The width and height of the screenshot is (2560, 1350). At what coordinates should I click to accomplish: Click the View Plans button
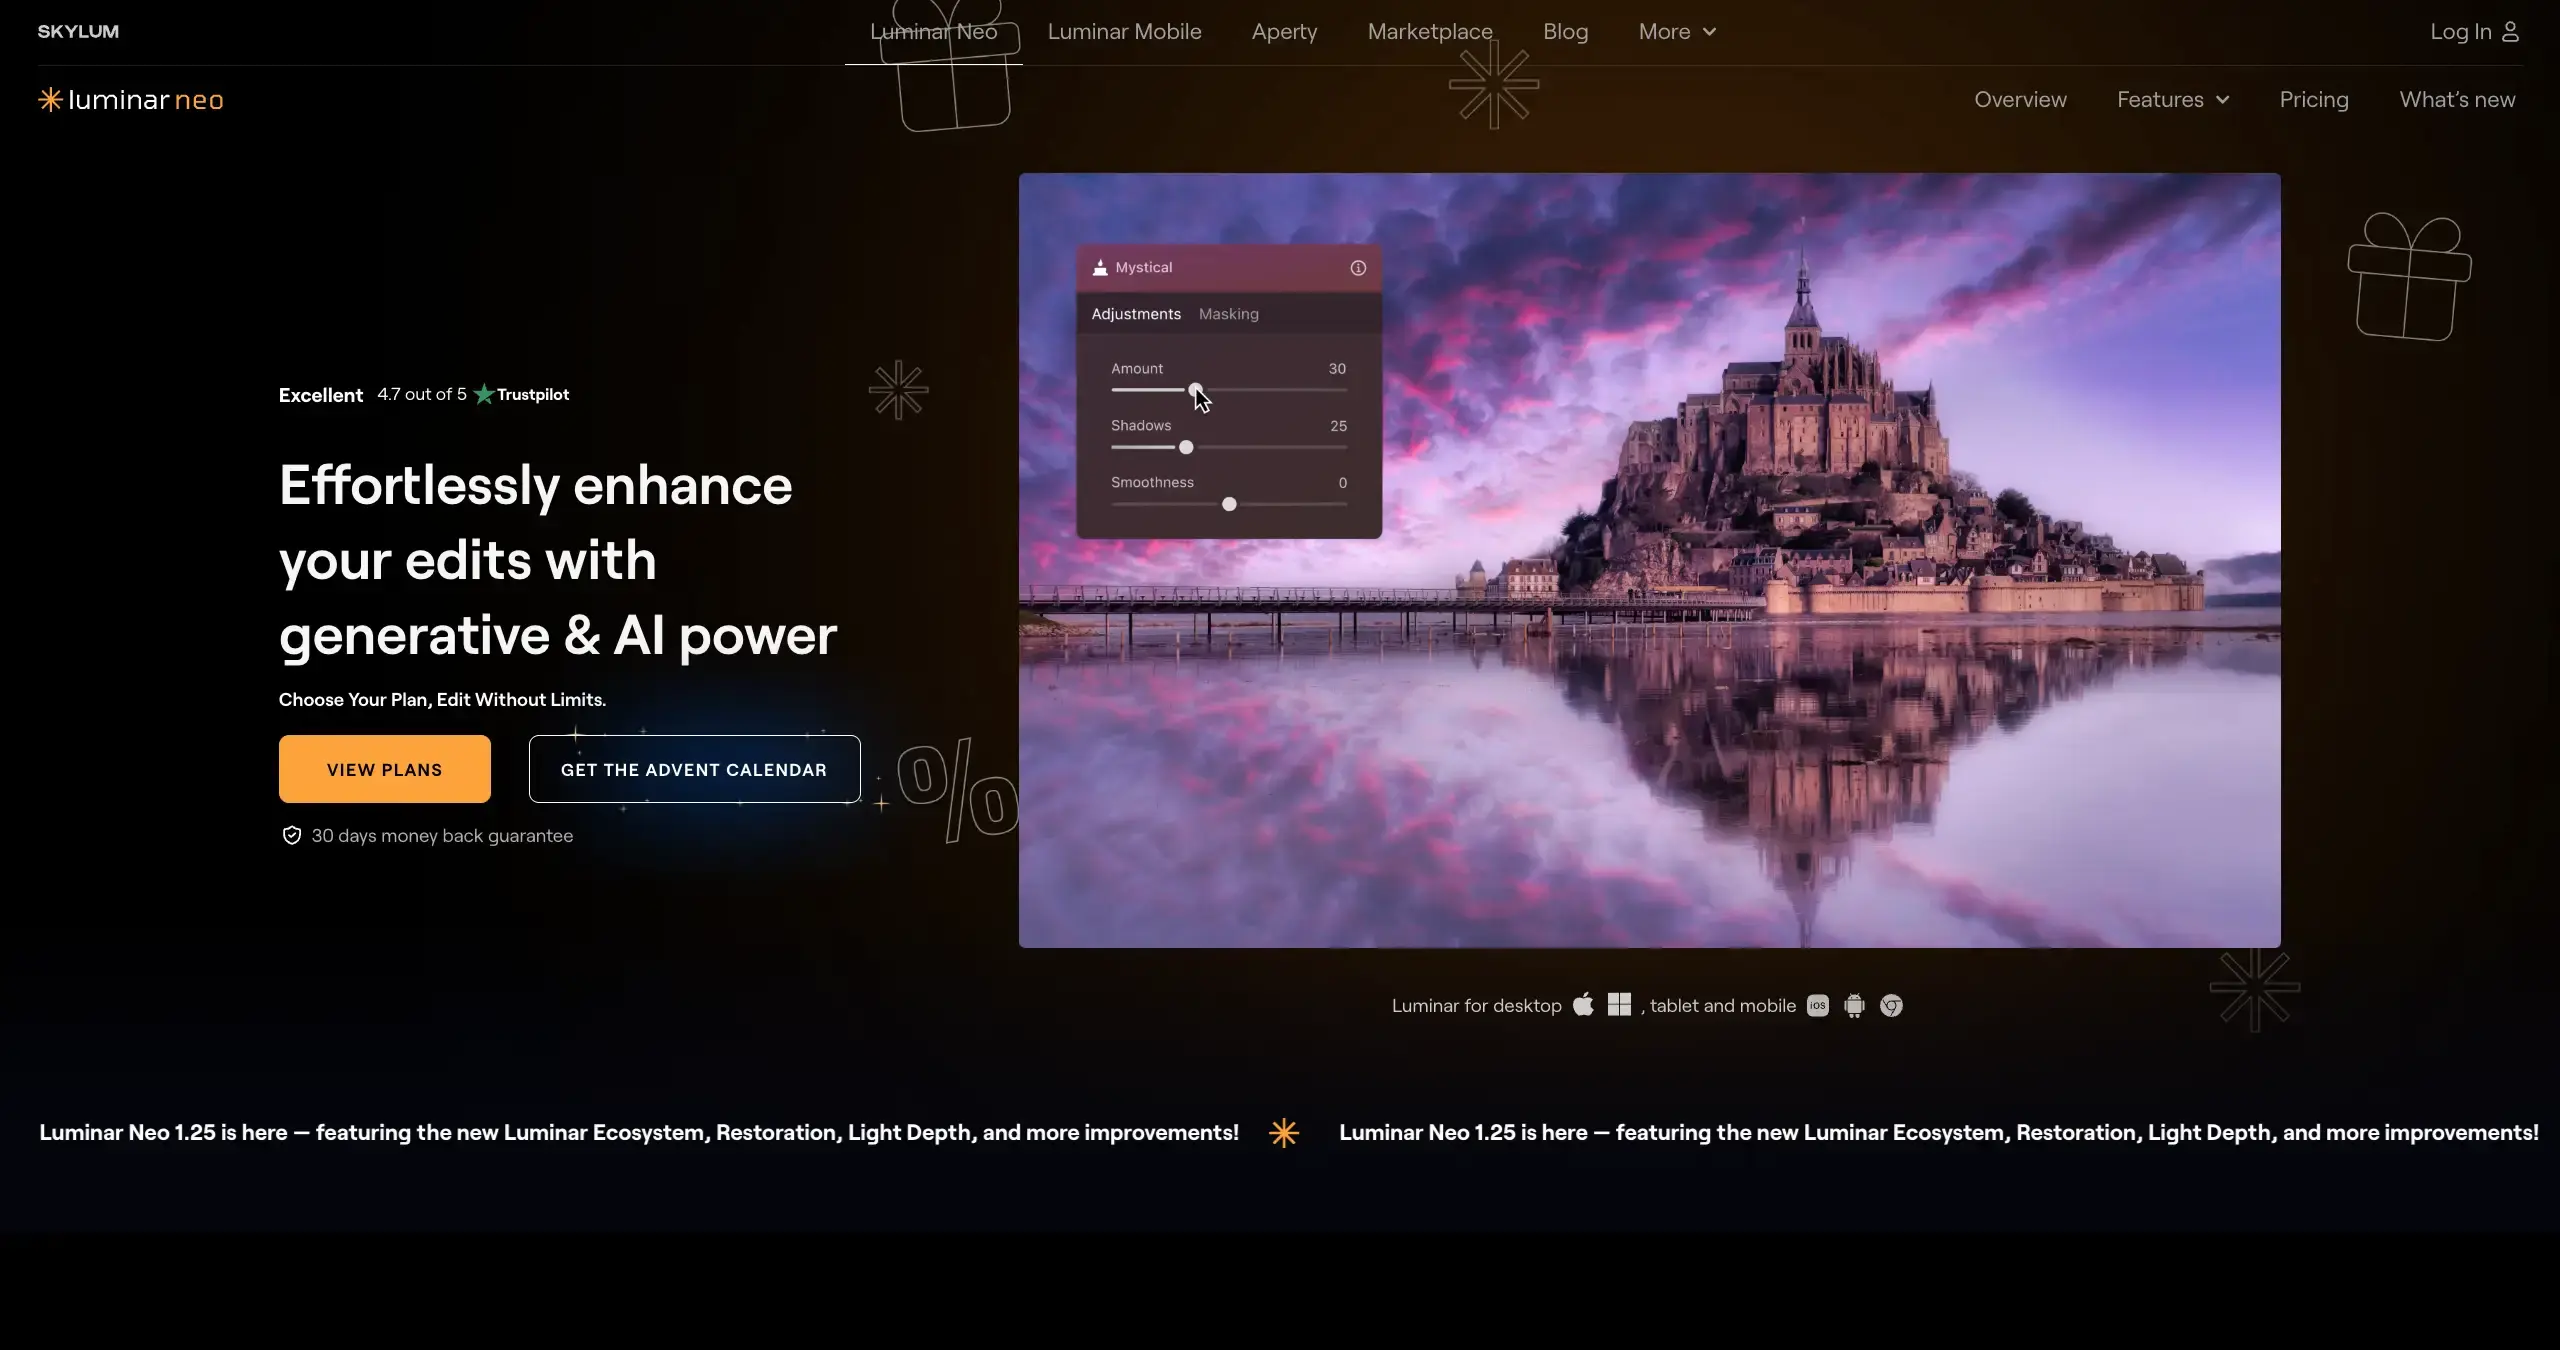tap(385, 769)
